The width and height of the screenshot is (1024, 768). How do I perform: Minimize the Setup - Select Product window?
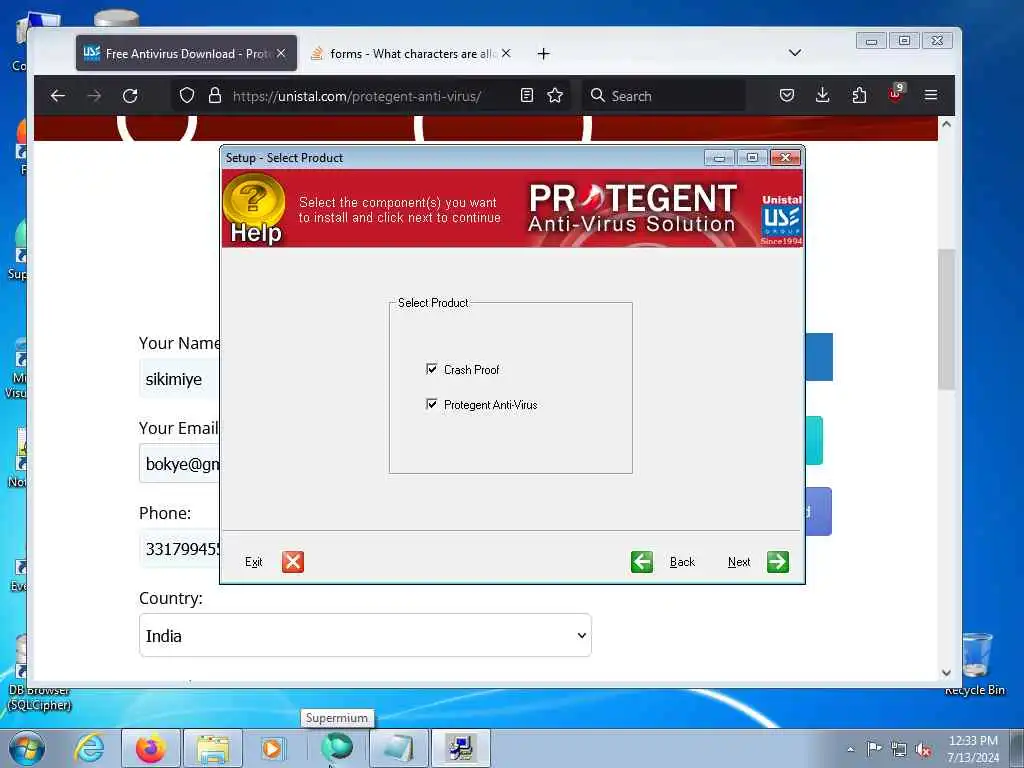[719, 157]
